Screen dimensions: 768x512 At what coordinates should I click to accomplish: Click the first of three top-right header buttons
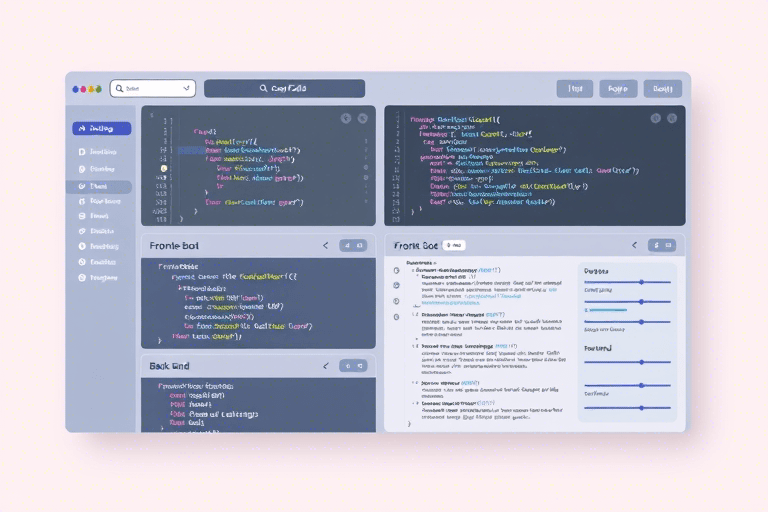[x=574, y=89]
